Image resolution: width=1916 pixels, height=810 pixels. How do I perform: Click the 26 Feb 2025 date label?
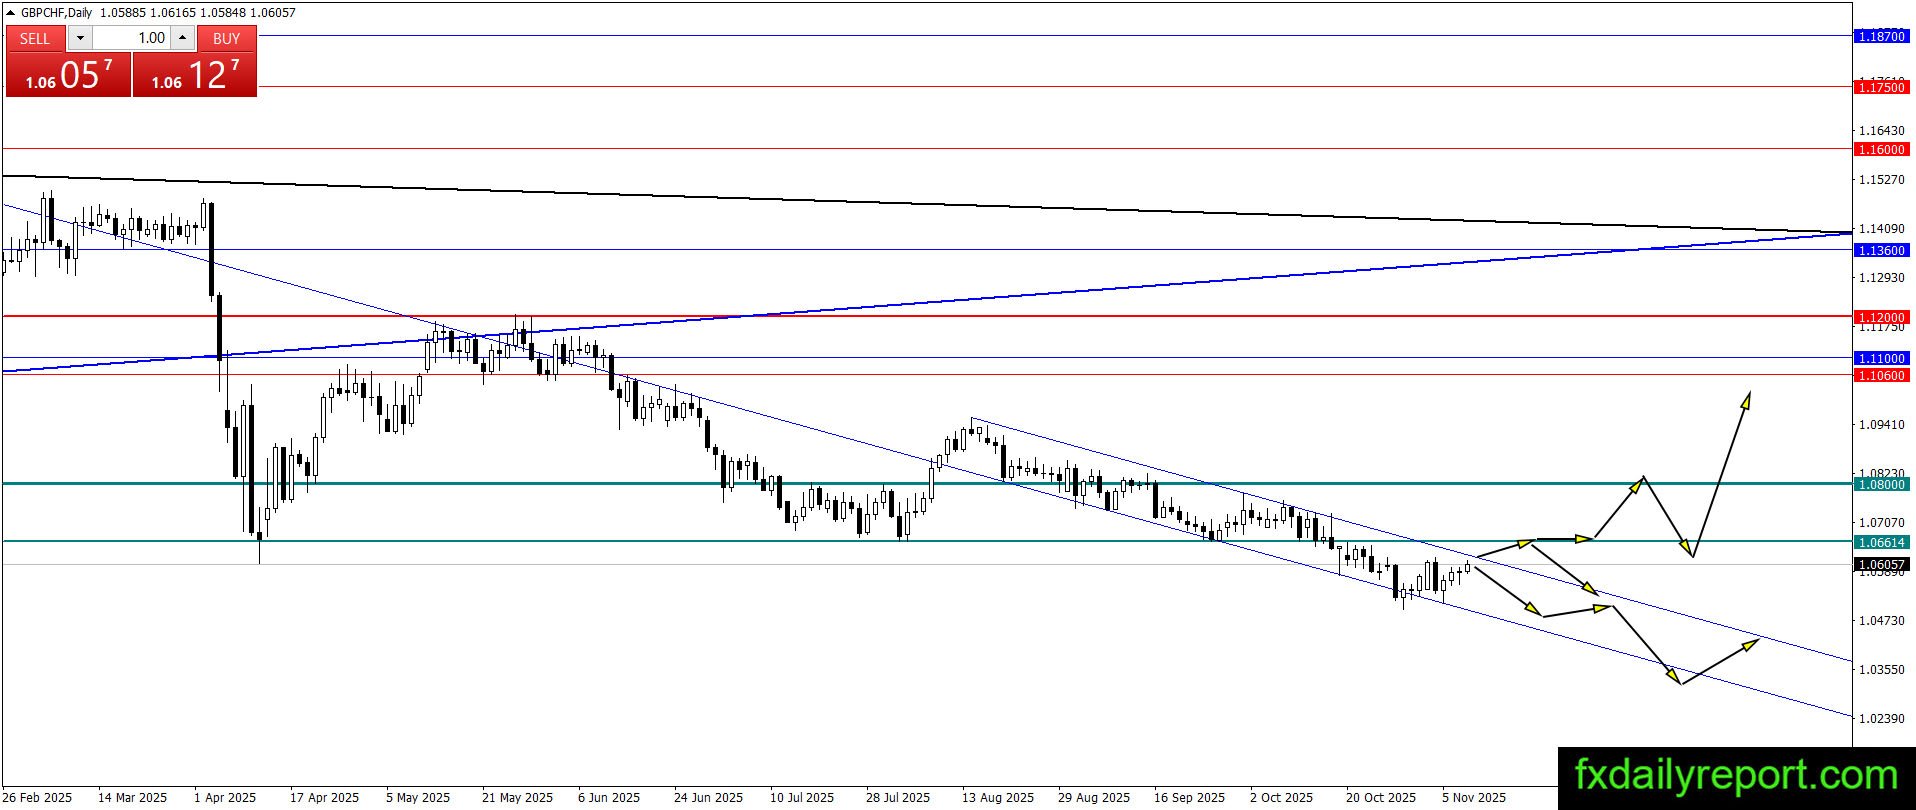[37, 798]
